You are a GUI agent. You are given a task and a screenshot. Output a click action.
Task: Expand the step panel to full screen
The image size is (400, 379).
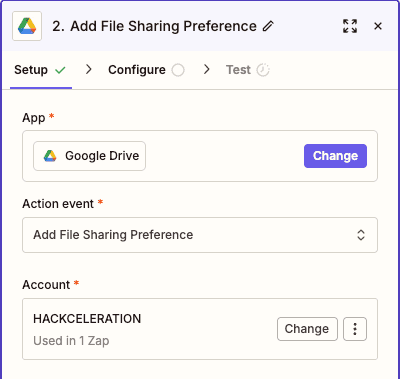tap(350, 26)
